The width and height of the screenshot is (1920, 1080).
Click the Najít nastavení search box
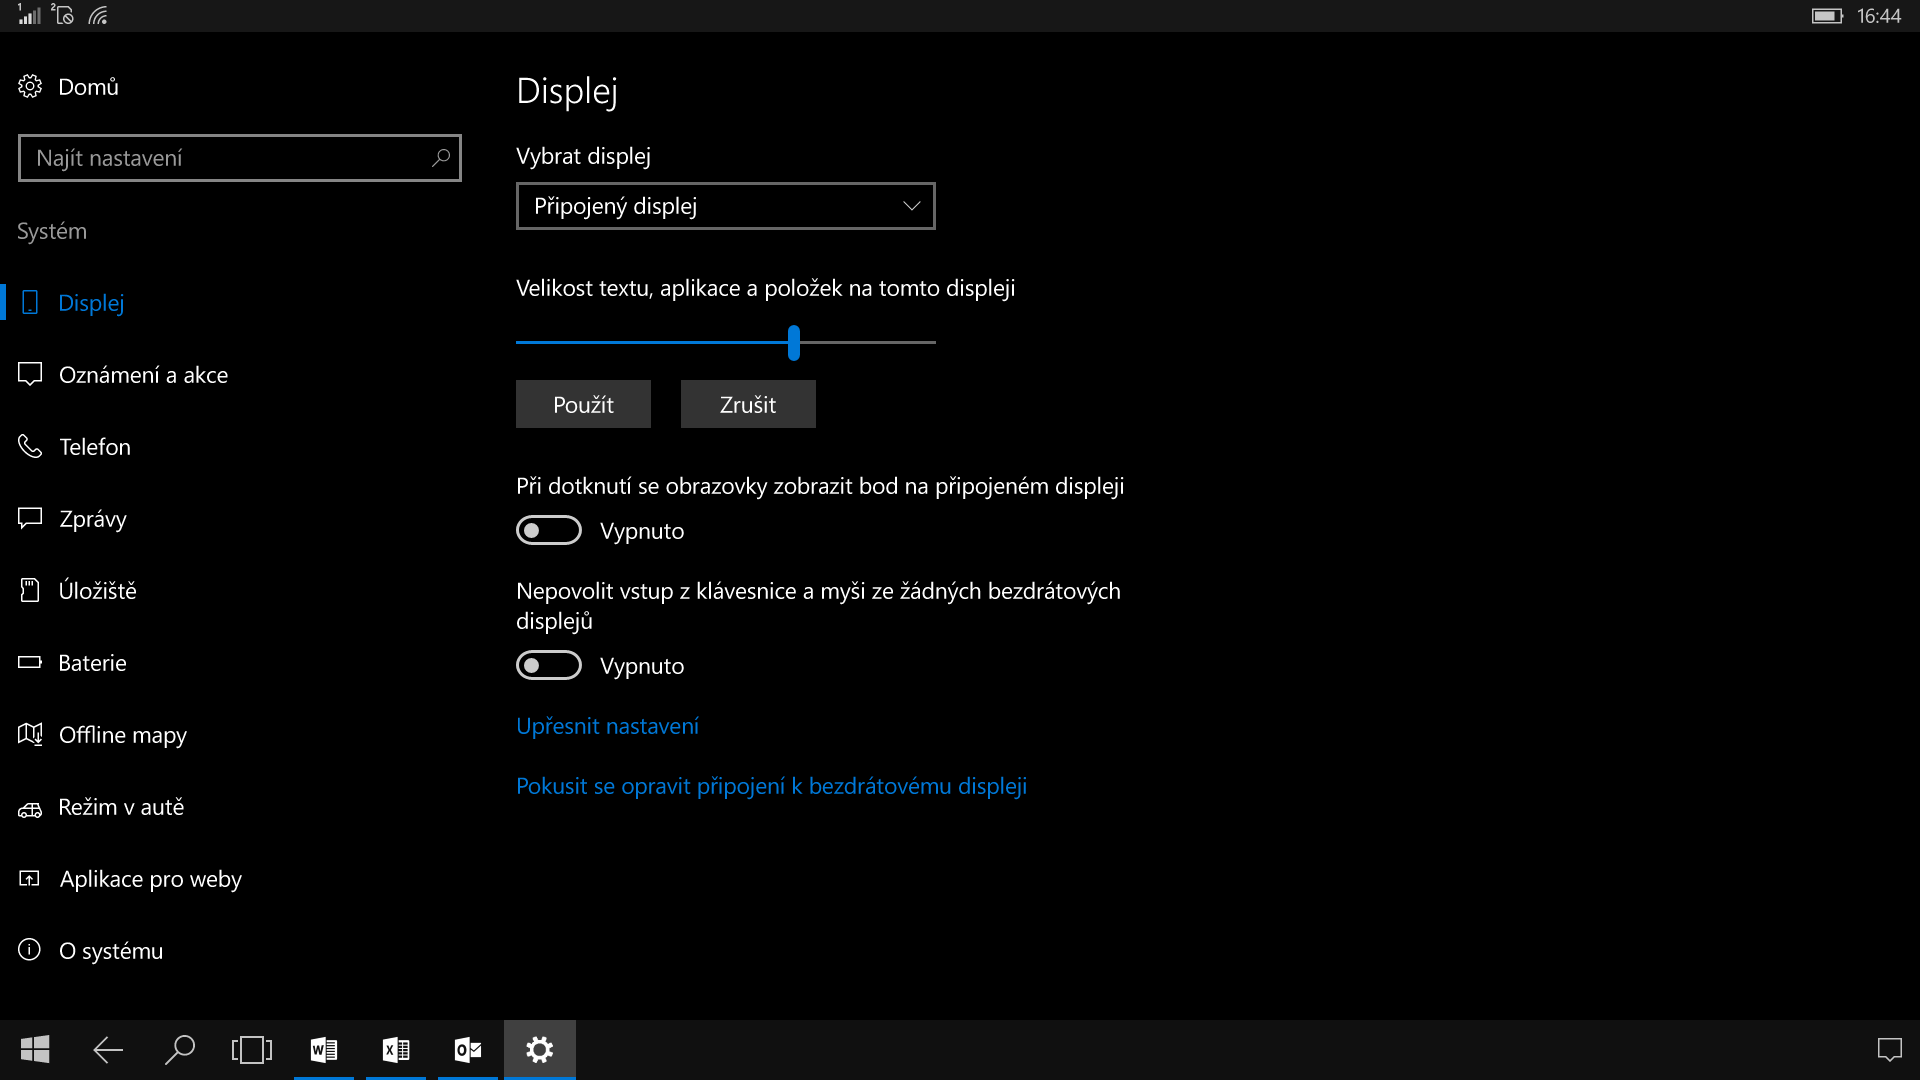(239, 158)
